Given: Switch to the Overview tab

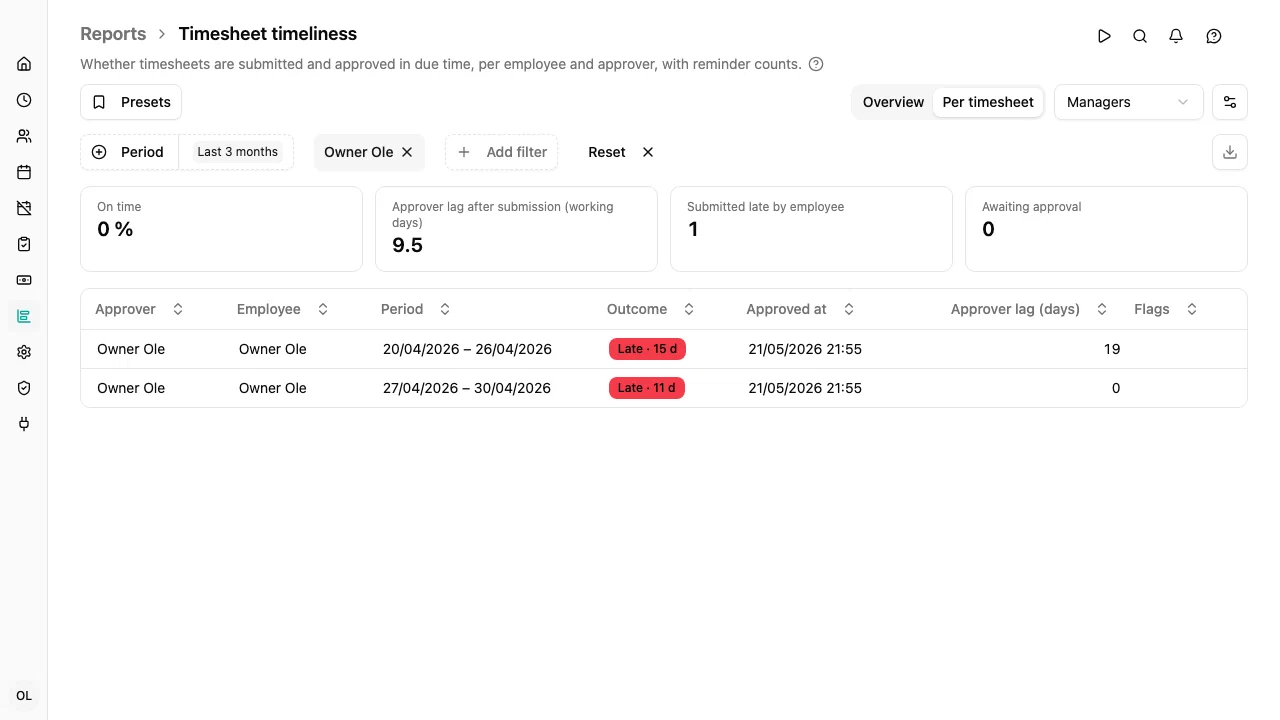Looking at the screenshot, I should 893,102.
